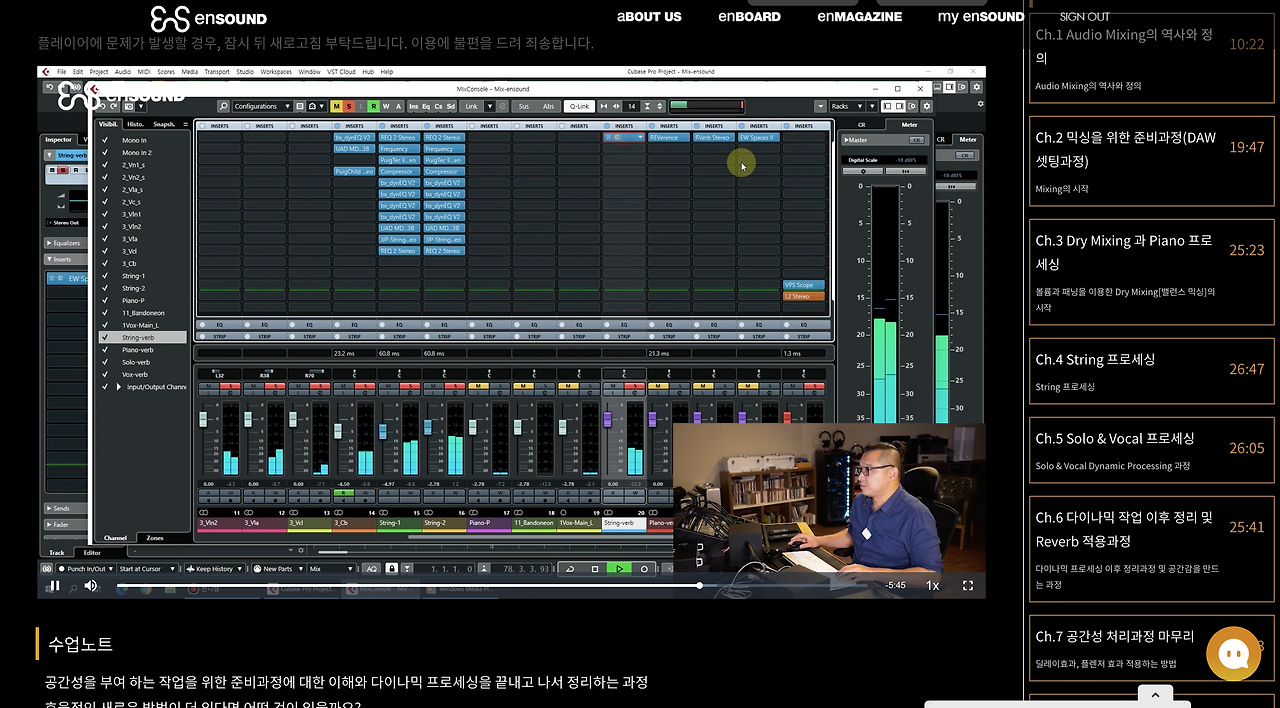Click the meter reset button beside the gear

[906, 171]
